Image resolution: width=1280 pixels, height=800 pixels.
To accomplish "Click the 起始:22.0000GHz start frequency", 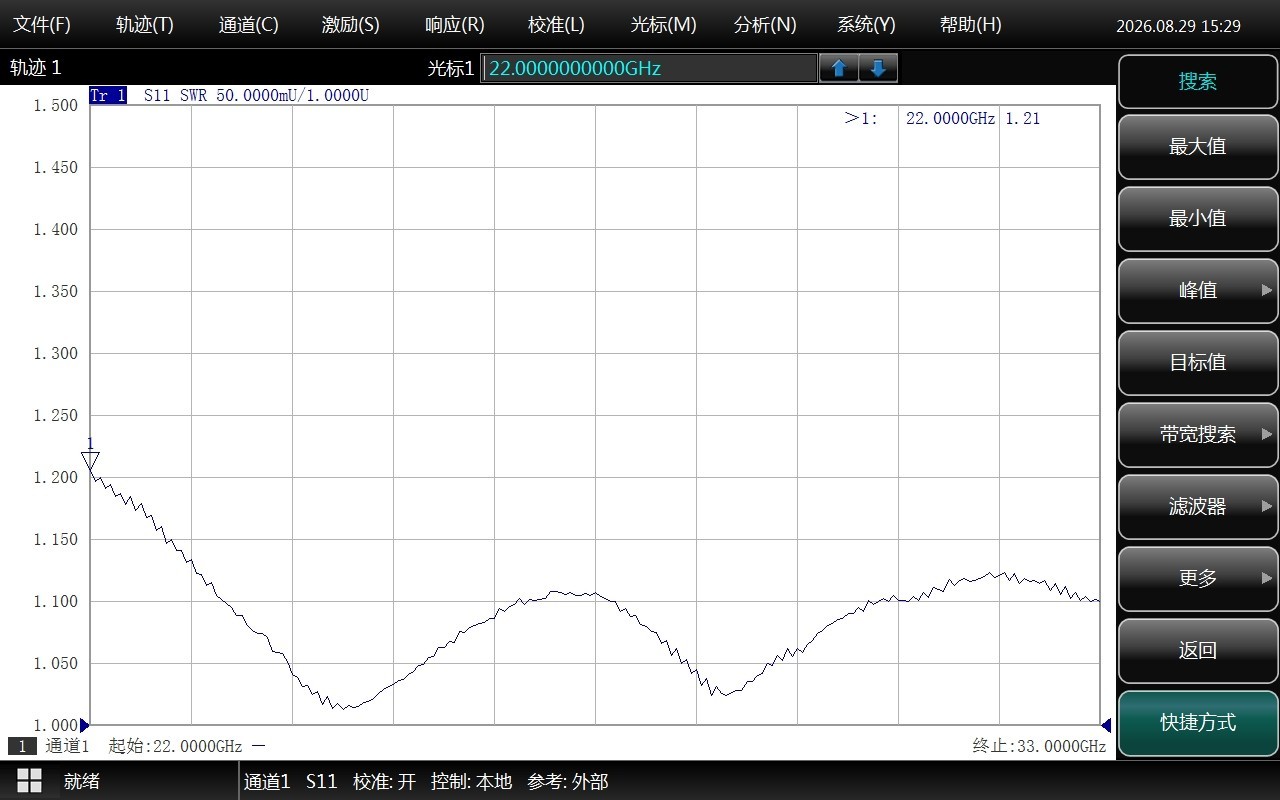I will (x=176, y=746).
